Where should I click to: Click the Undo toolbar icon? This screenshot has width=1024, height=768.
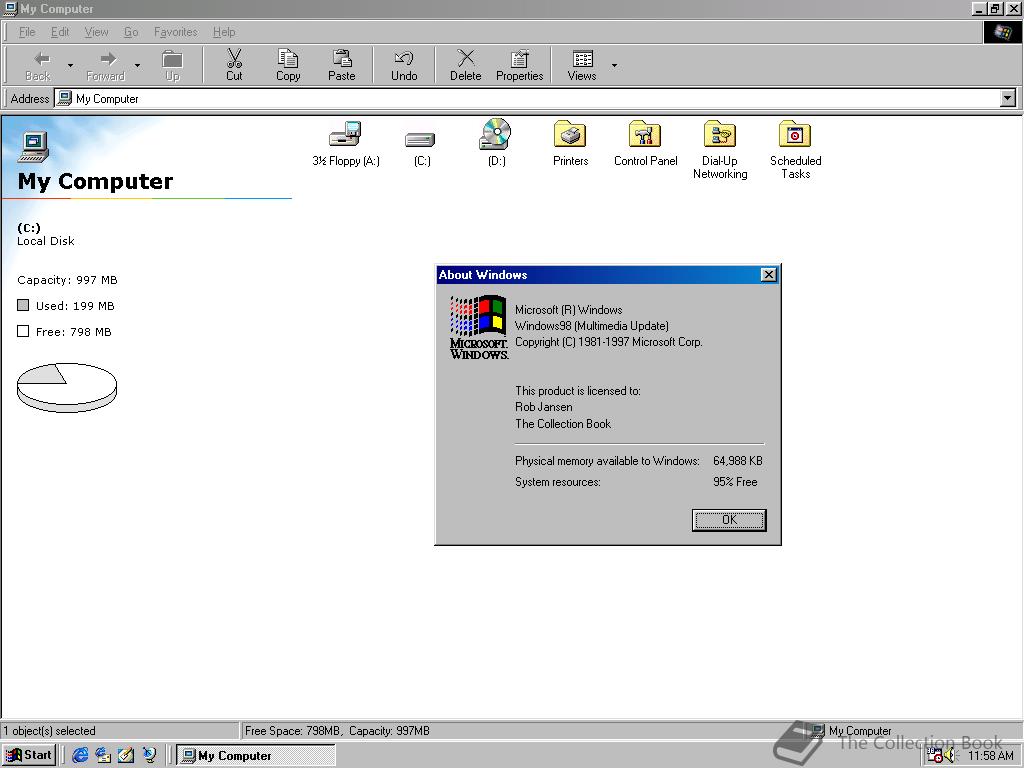(404, 59)
